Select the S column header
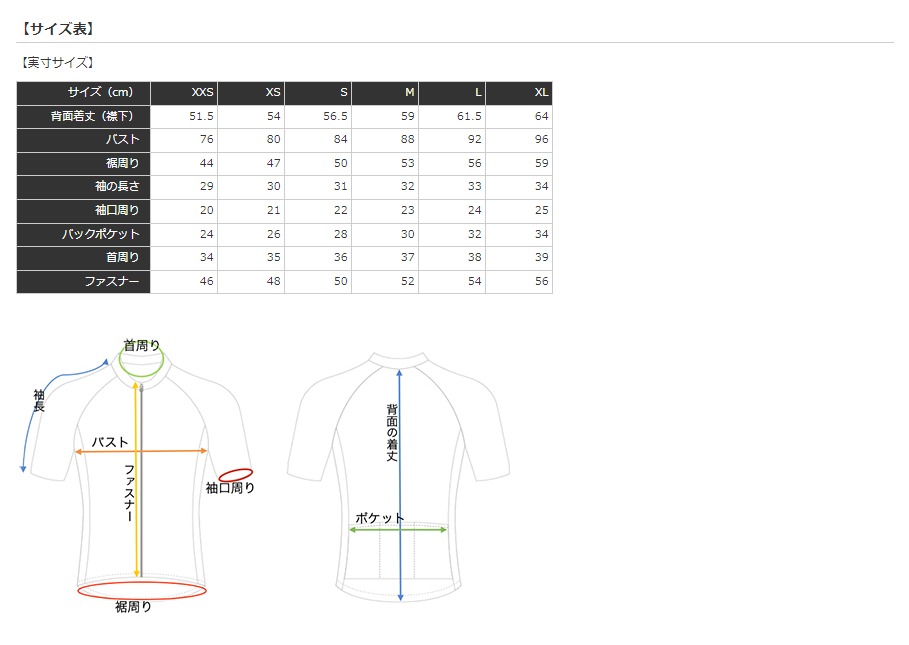 pyautogui.click(x=318, y=93)
